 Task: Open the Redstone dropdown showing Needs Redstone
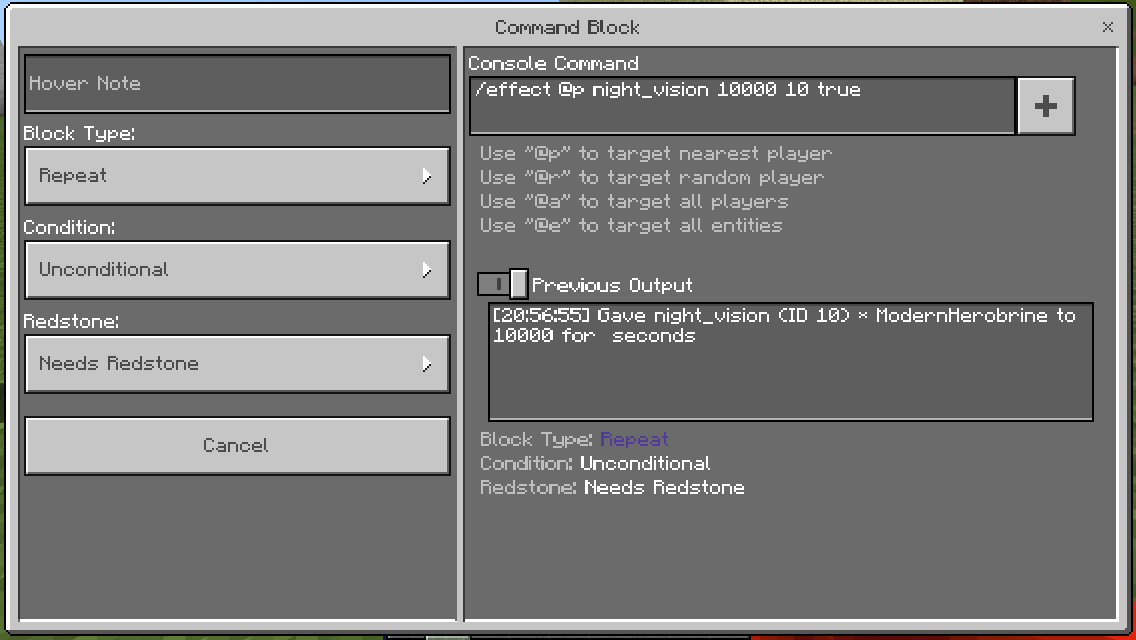coord(237,364)
